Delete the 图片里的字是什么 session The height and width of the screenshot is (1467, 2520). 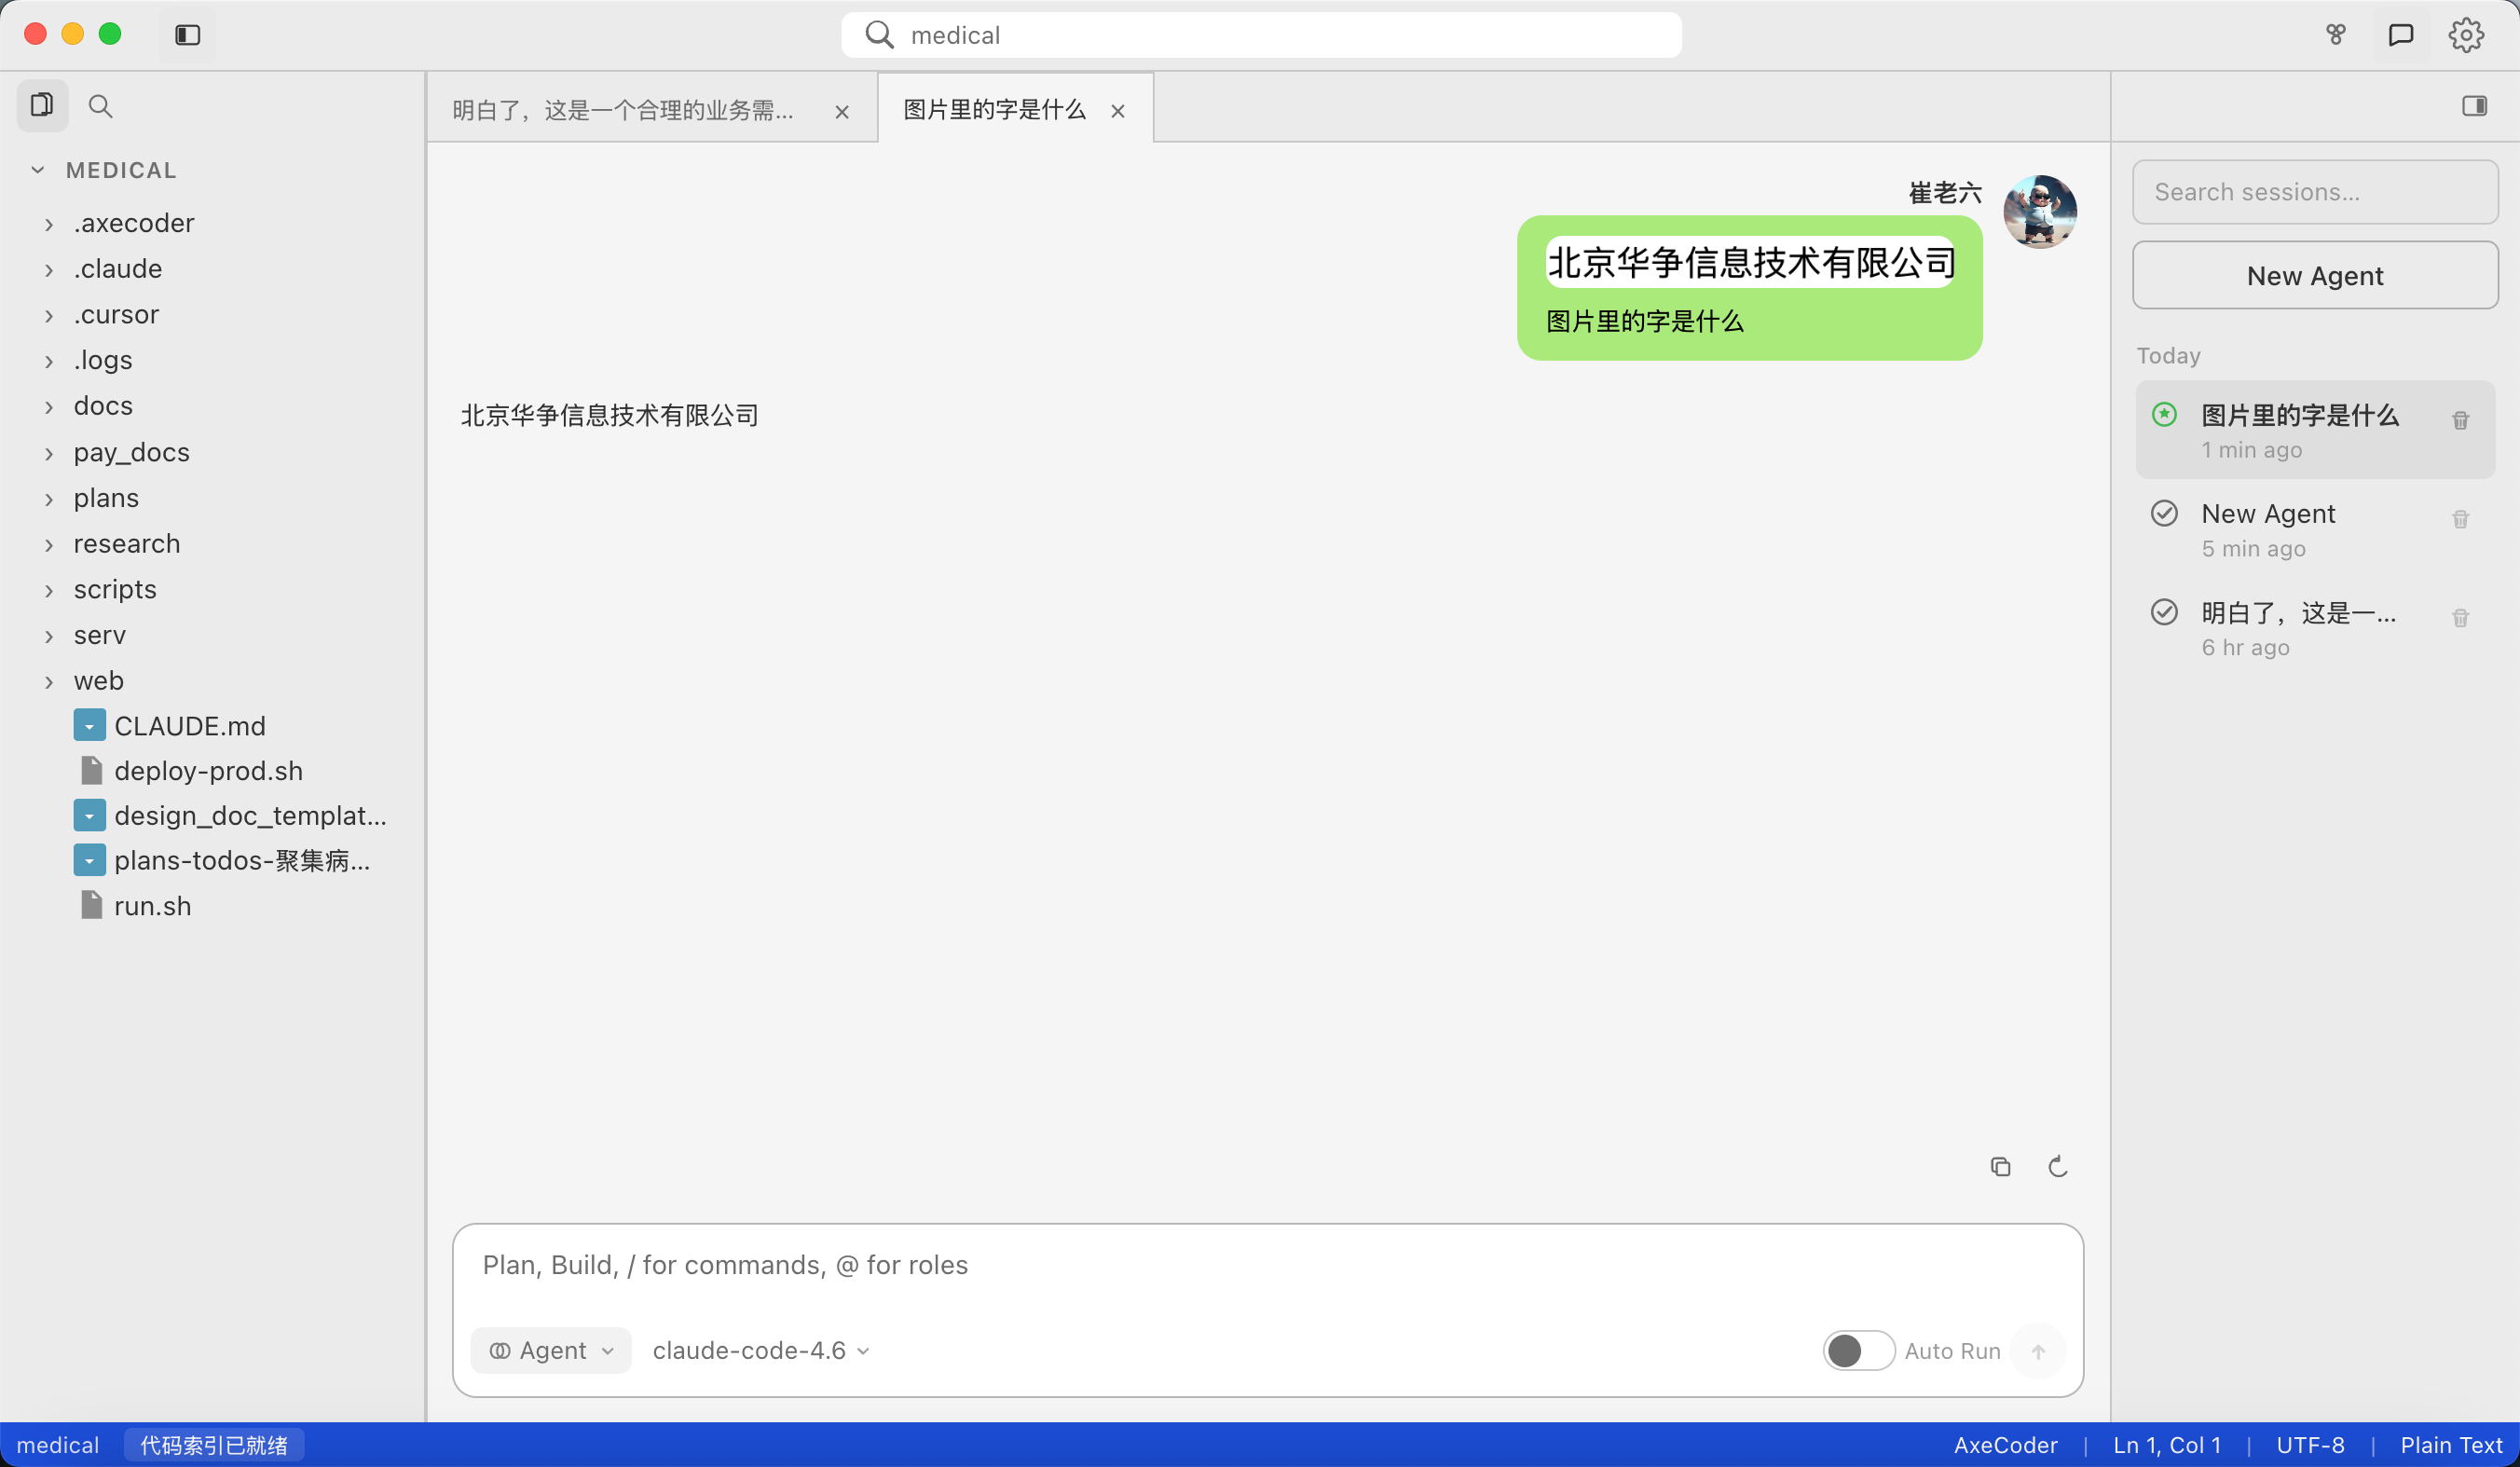point(2460,420)
